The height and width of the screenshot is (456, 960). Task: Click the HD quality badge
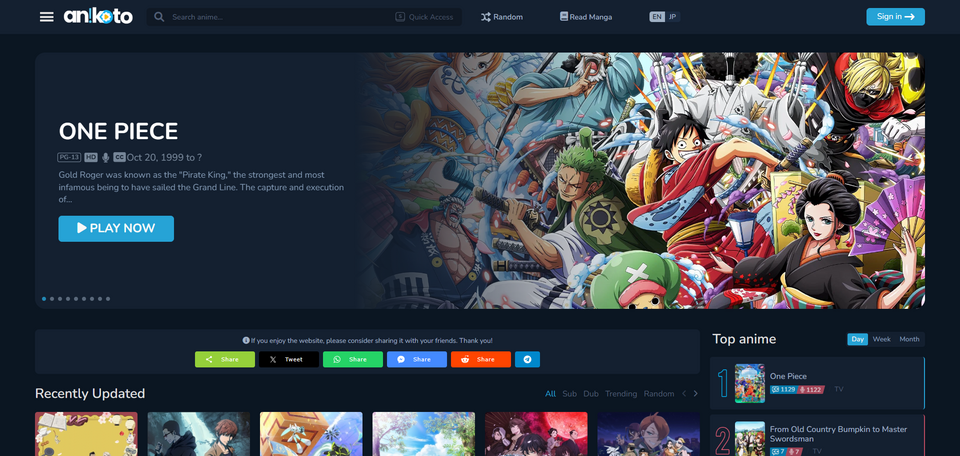pyautogui.click(x=91, y=157)
